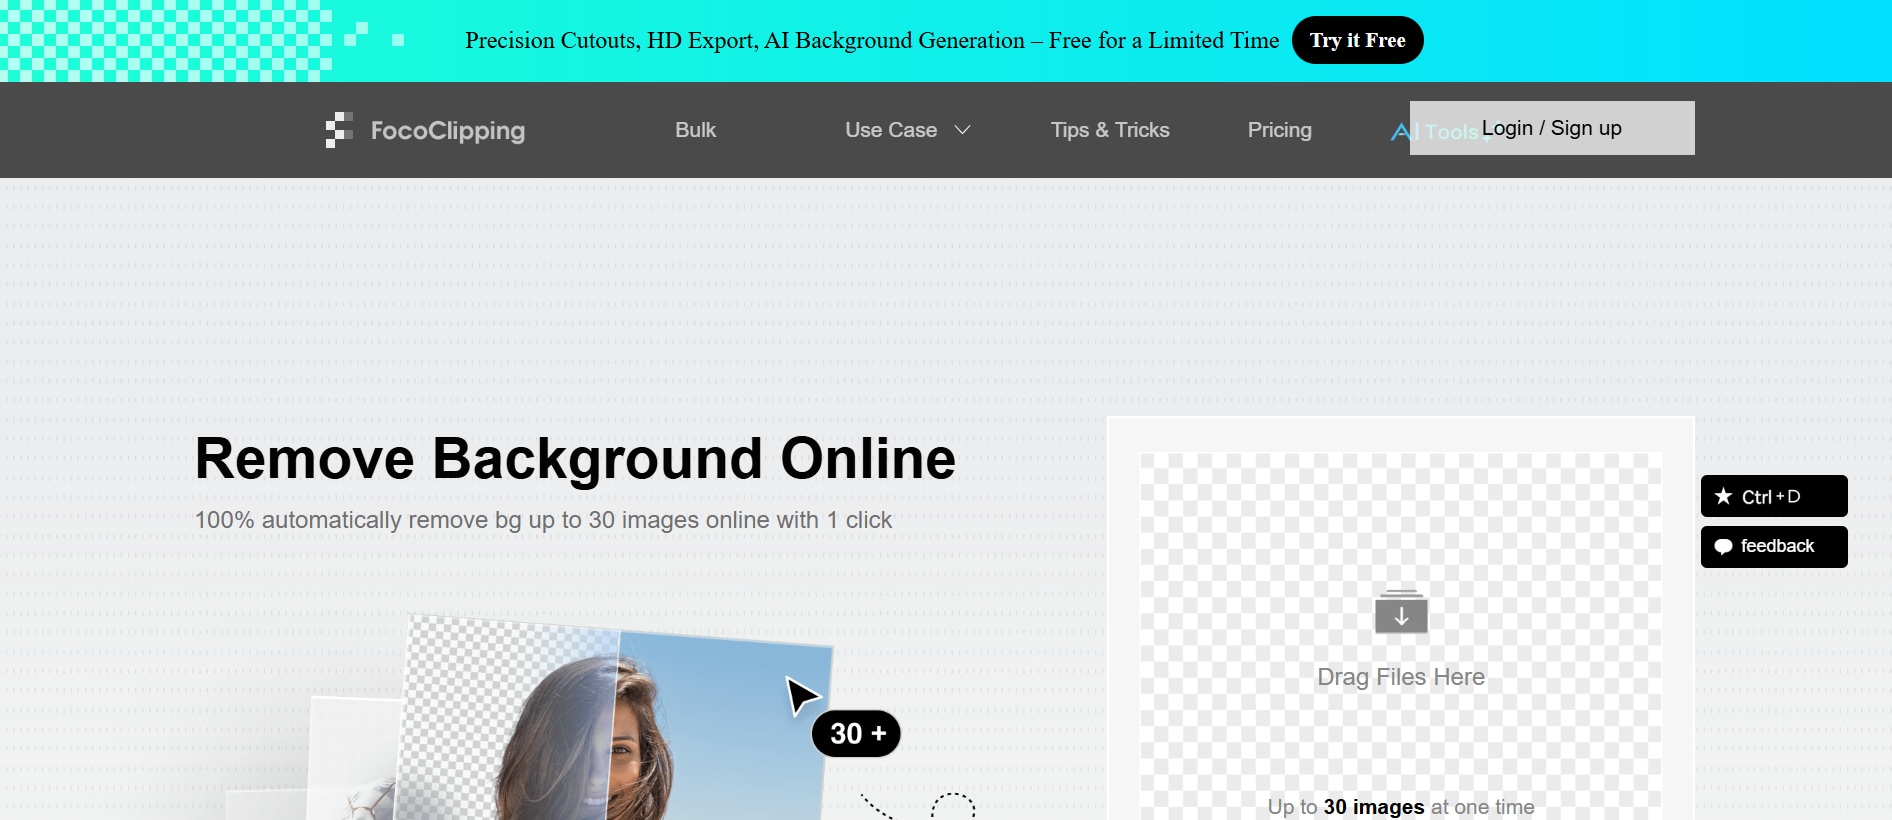
Task: Open the Bulk menu item
Action: click(695, 130)
